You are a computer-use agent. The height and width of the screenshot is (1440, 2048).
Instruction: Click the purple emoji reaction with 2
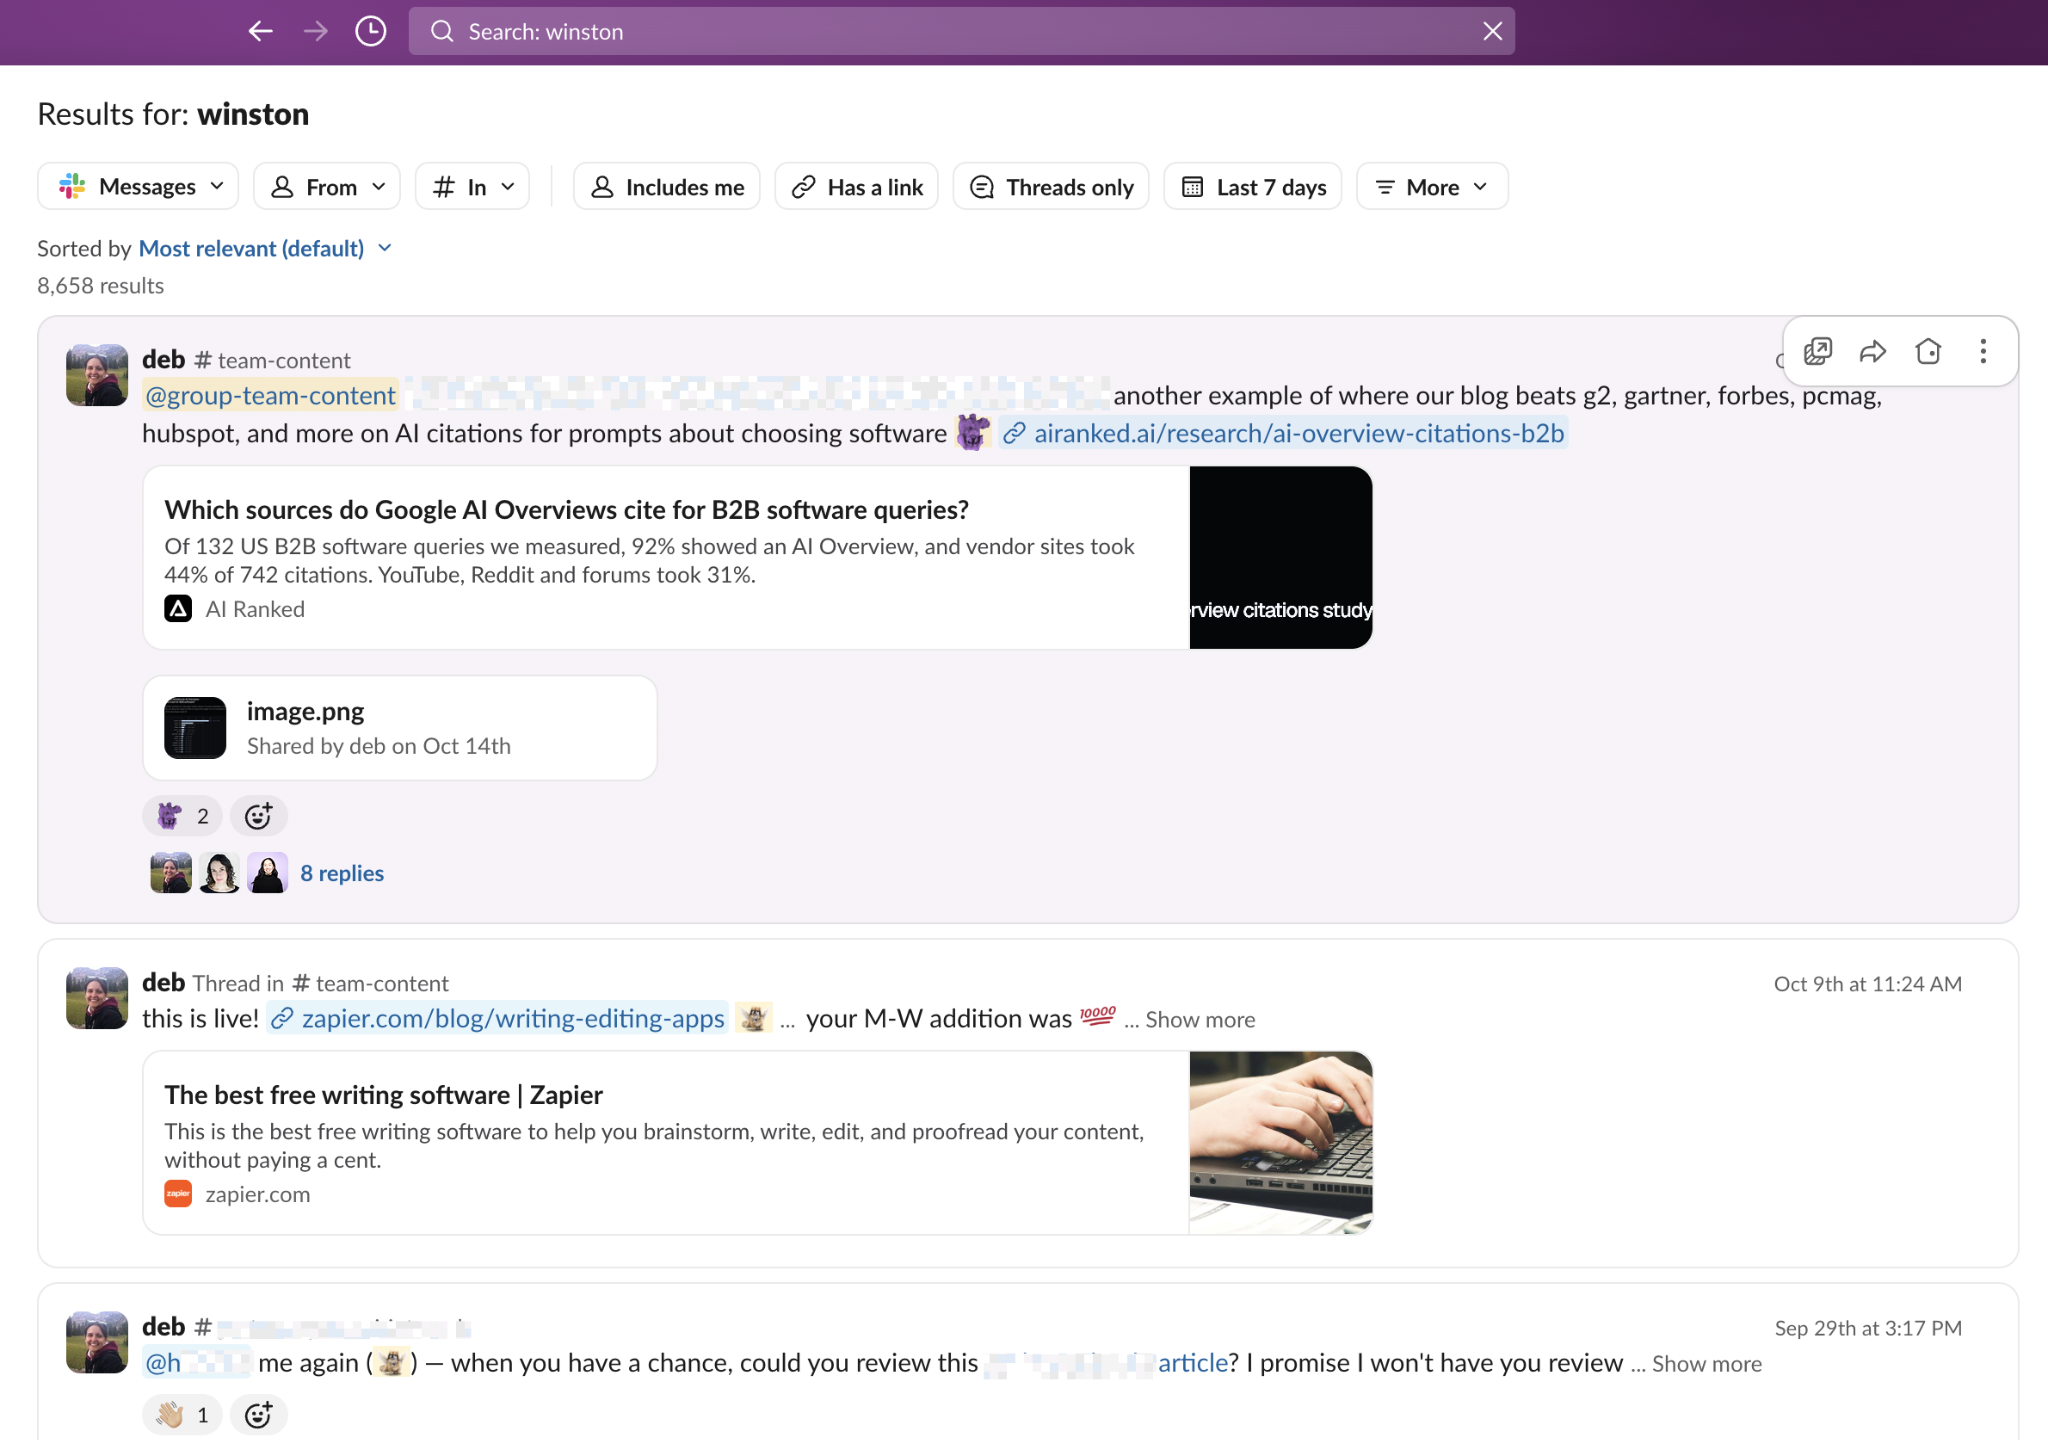182,816
